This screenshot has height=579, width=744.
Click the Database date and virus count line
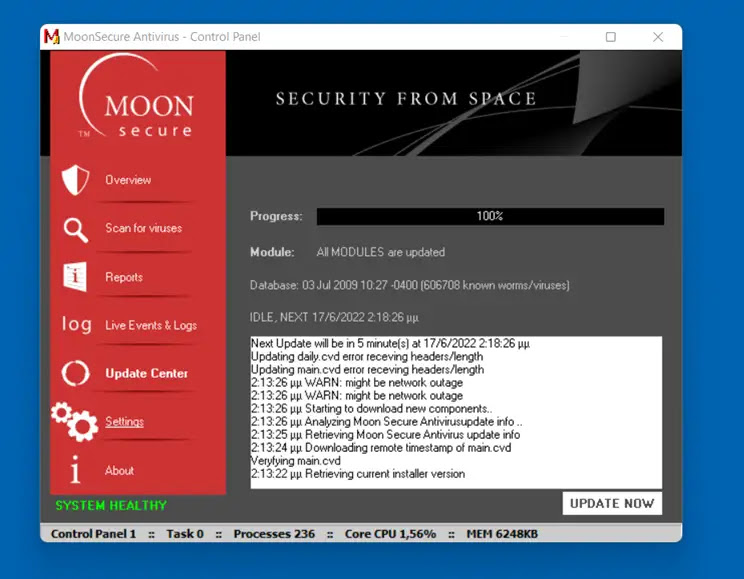click(409, 285)
